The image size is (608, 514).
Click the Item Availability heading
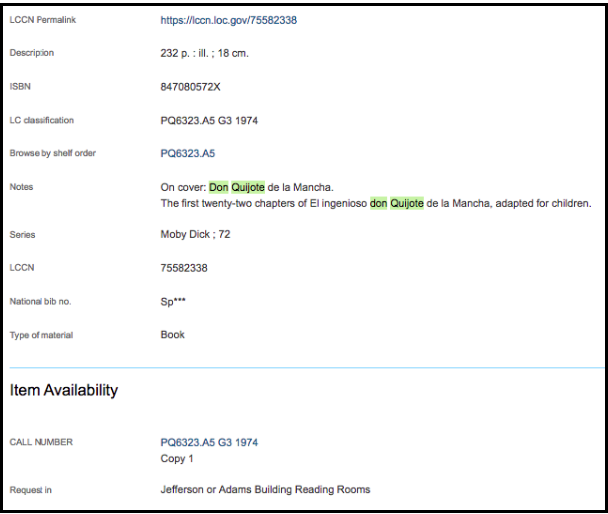(x=64, y=390)
